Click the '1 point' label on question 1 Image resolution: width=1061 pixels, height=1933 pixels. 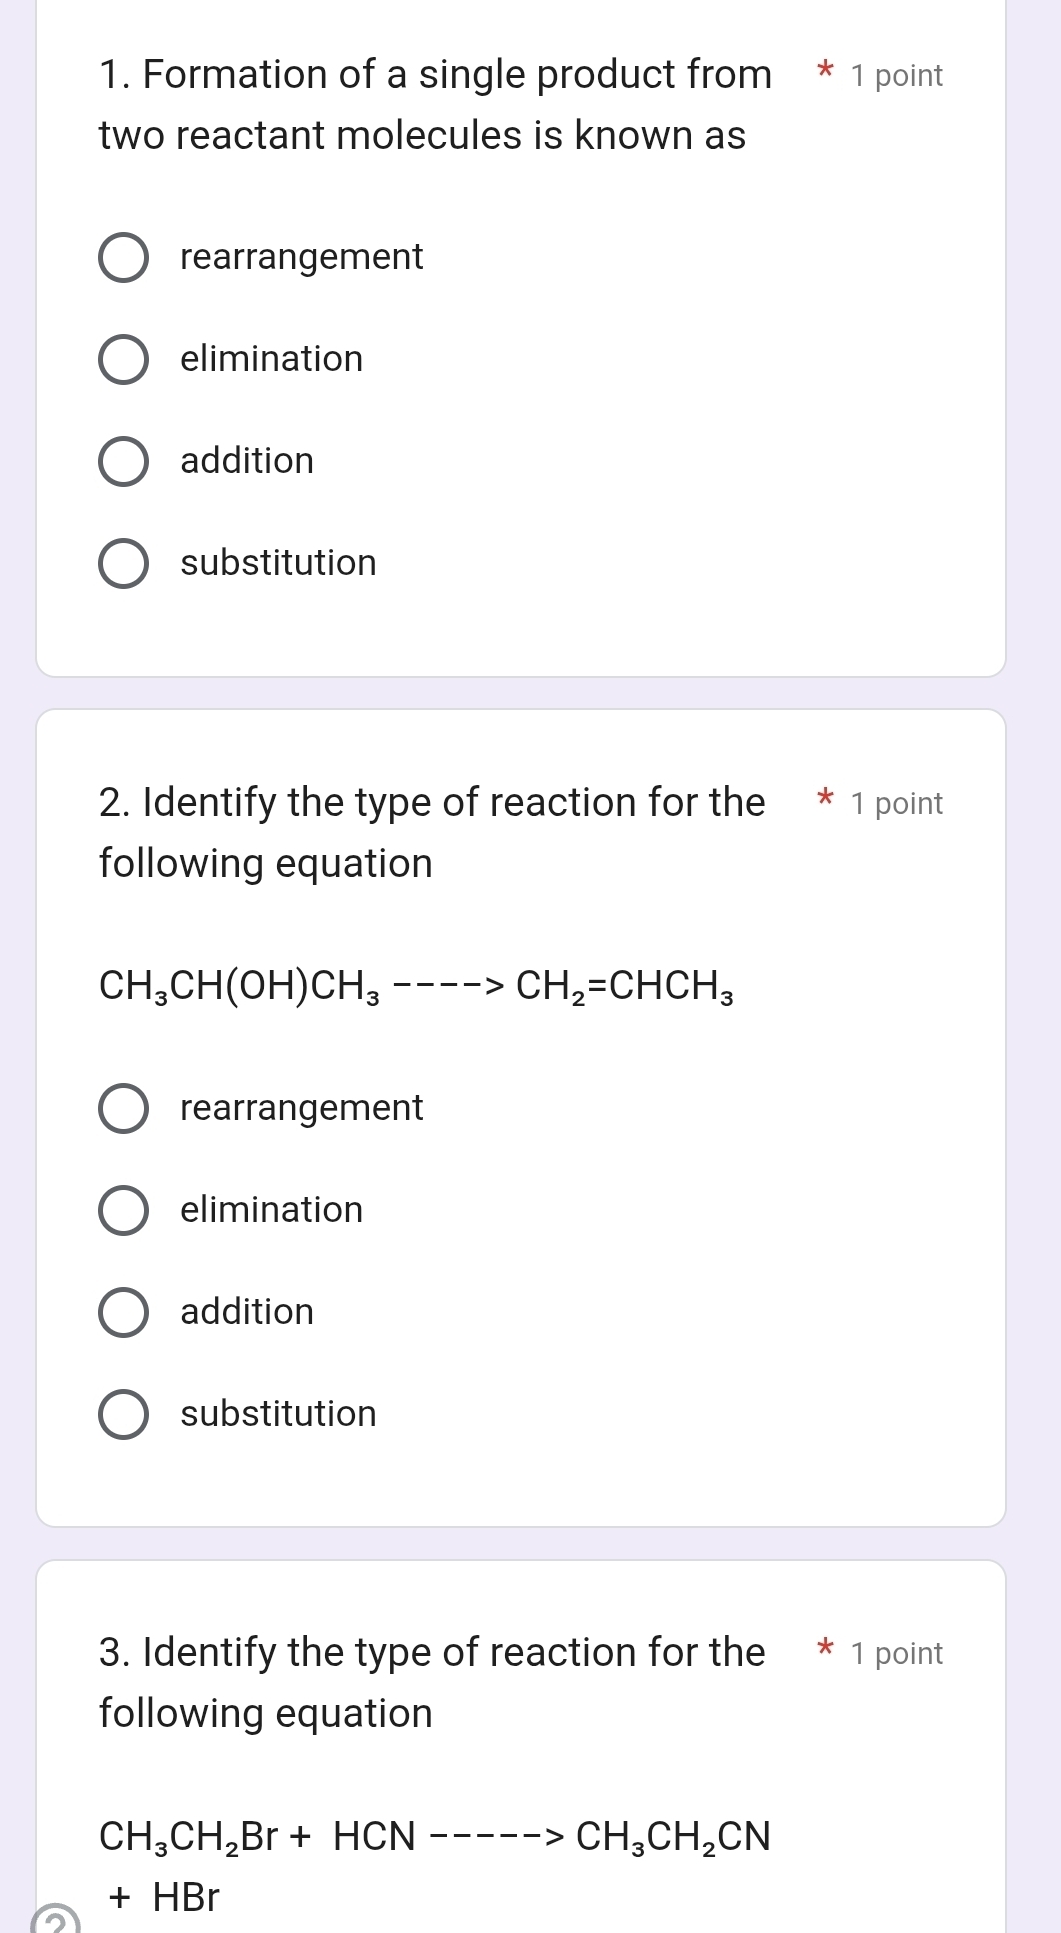(896, 76)
